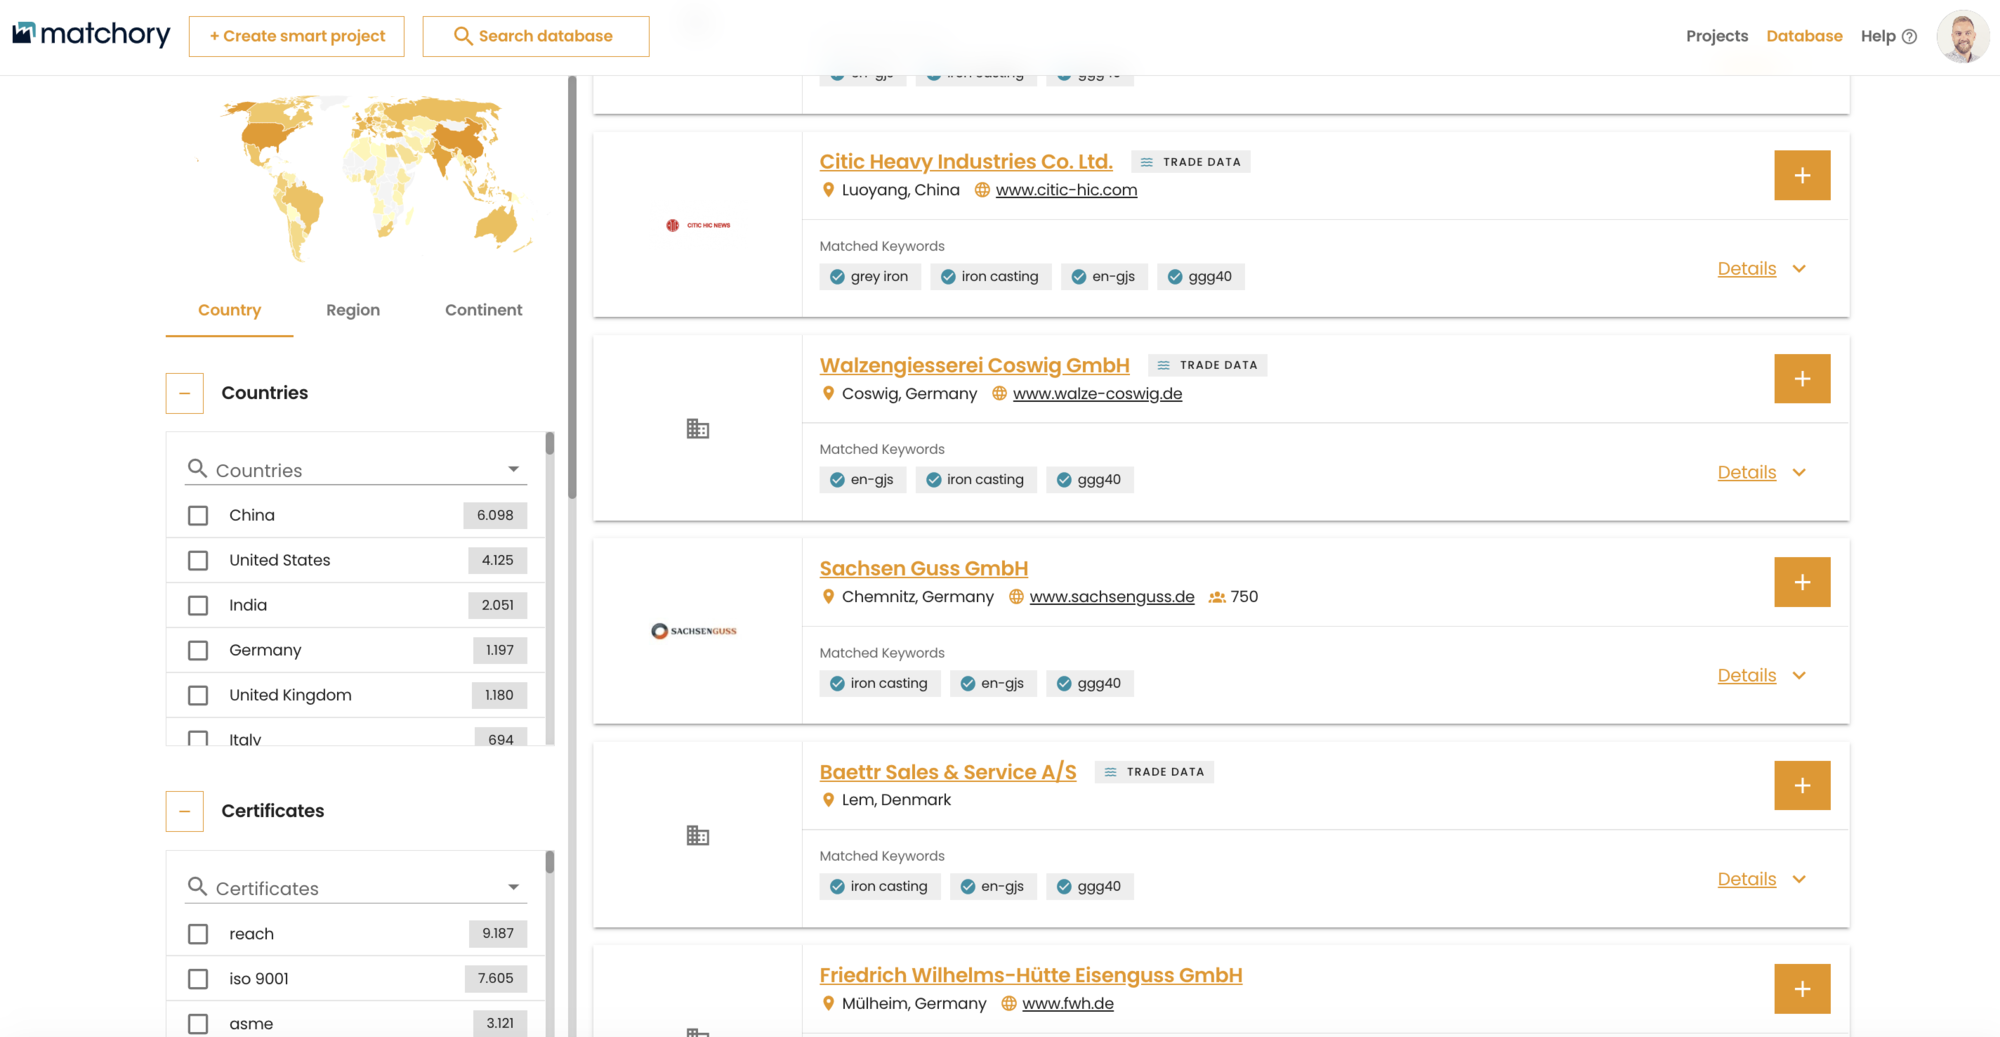2000x1037 pixels.
Task: Click the Citic Hic company logo
Action: [698, 225]
